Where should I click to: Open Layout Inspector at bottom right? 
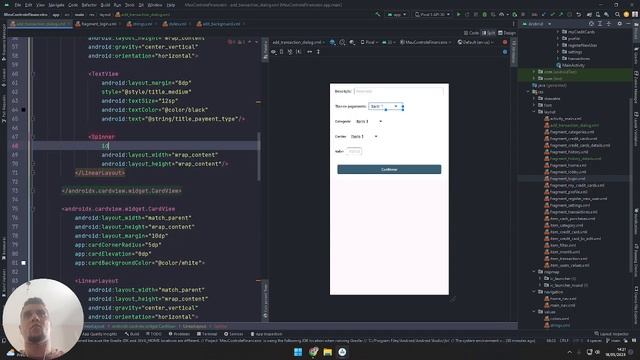pos(611,334)
